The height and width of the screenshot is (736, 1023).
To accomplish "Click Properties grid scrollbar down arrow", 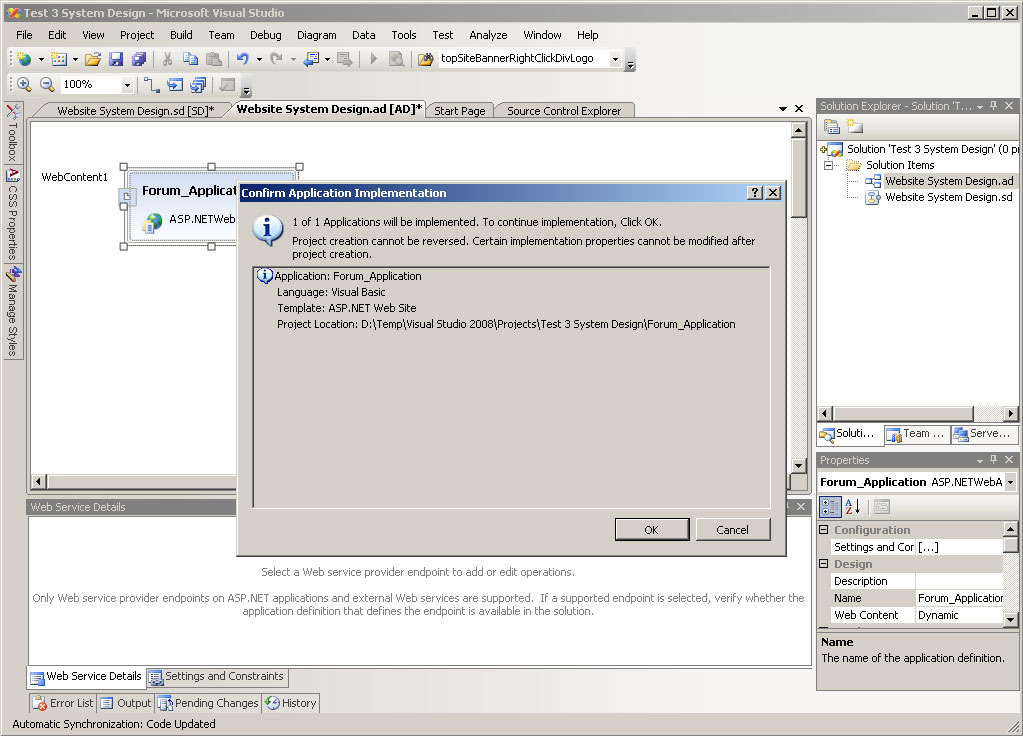I will coord(1010,619).
